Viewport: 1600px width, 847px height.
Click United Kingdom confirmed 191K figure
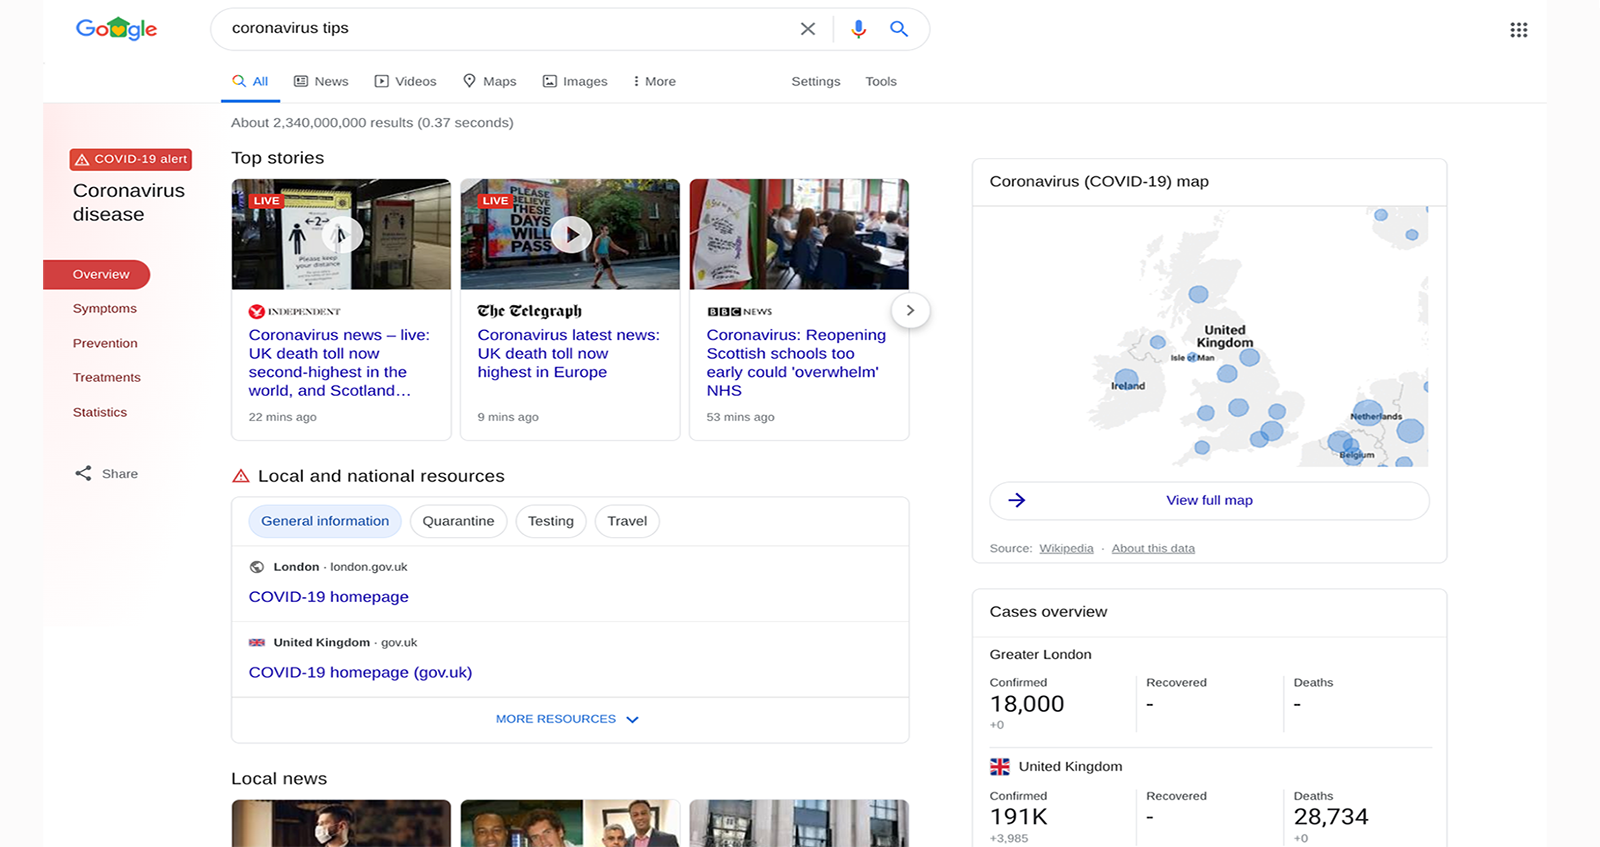[1018, 817]
